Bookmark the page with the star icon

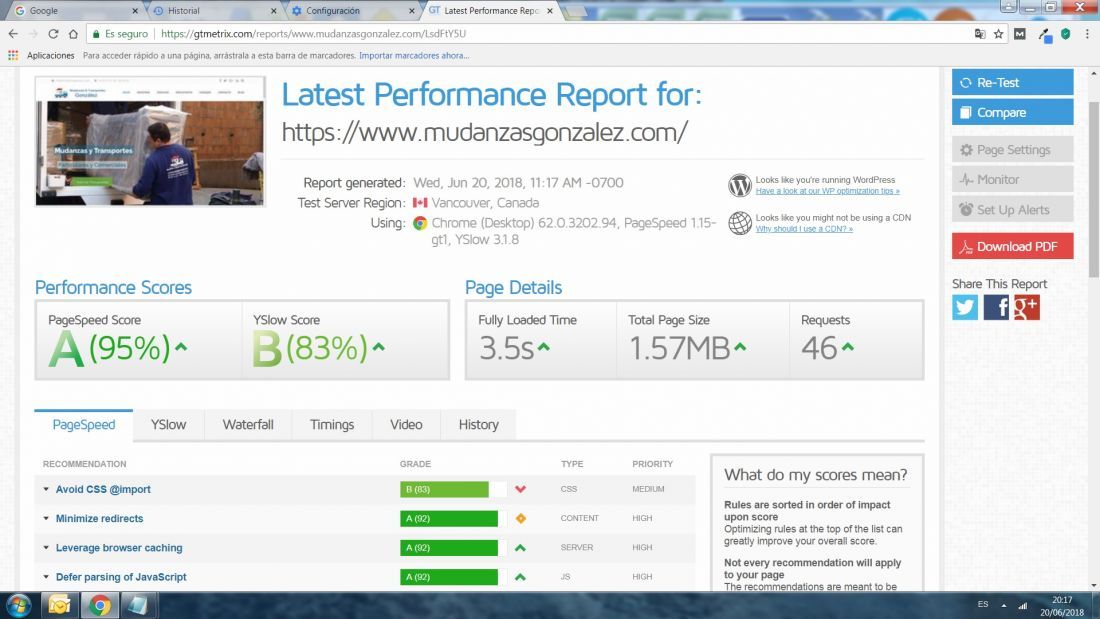point(998,34)
